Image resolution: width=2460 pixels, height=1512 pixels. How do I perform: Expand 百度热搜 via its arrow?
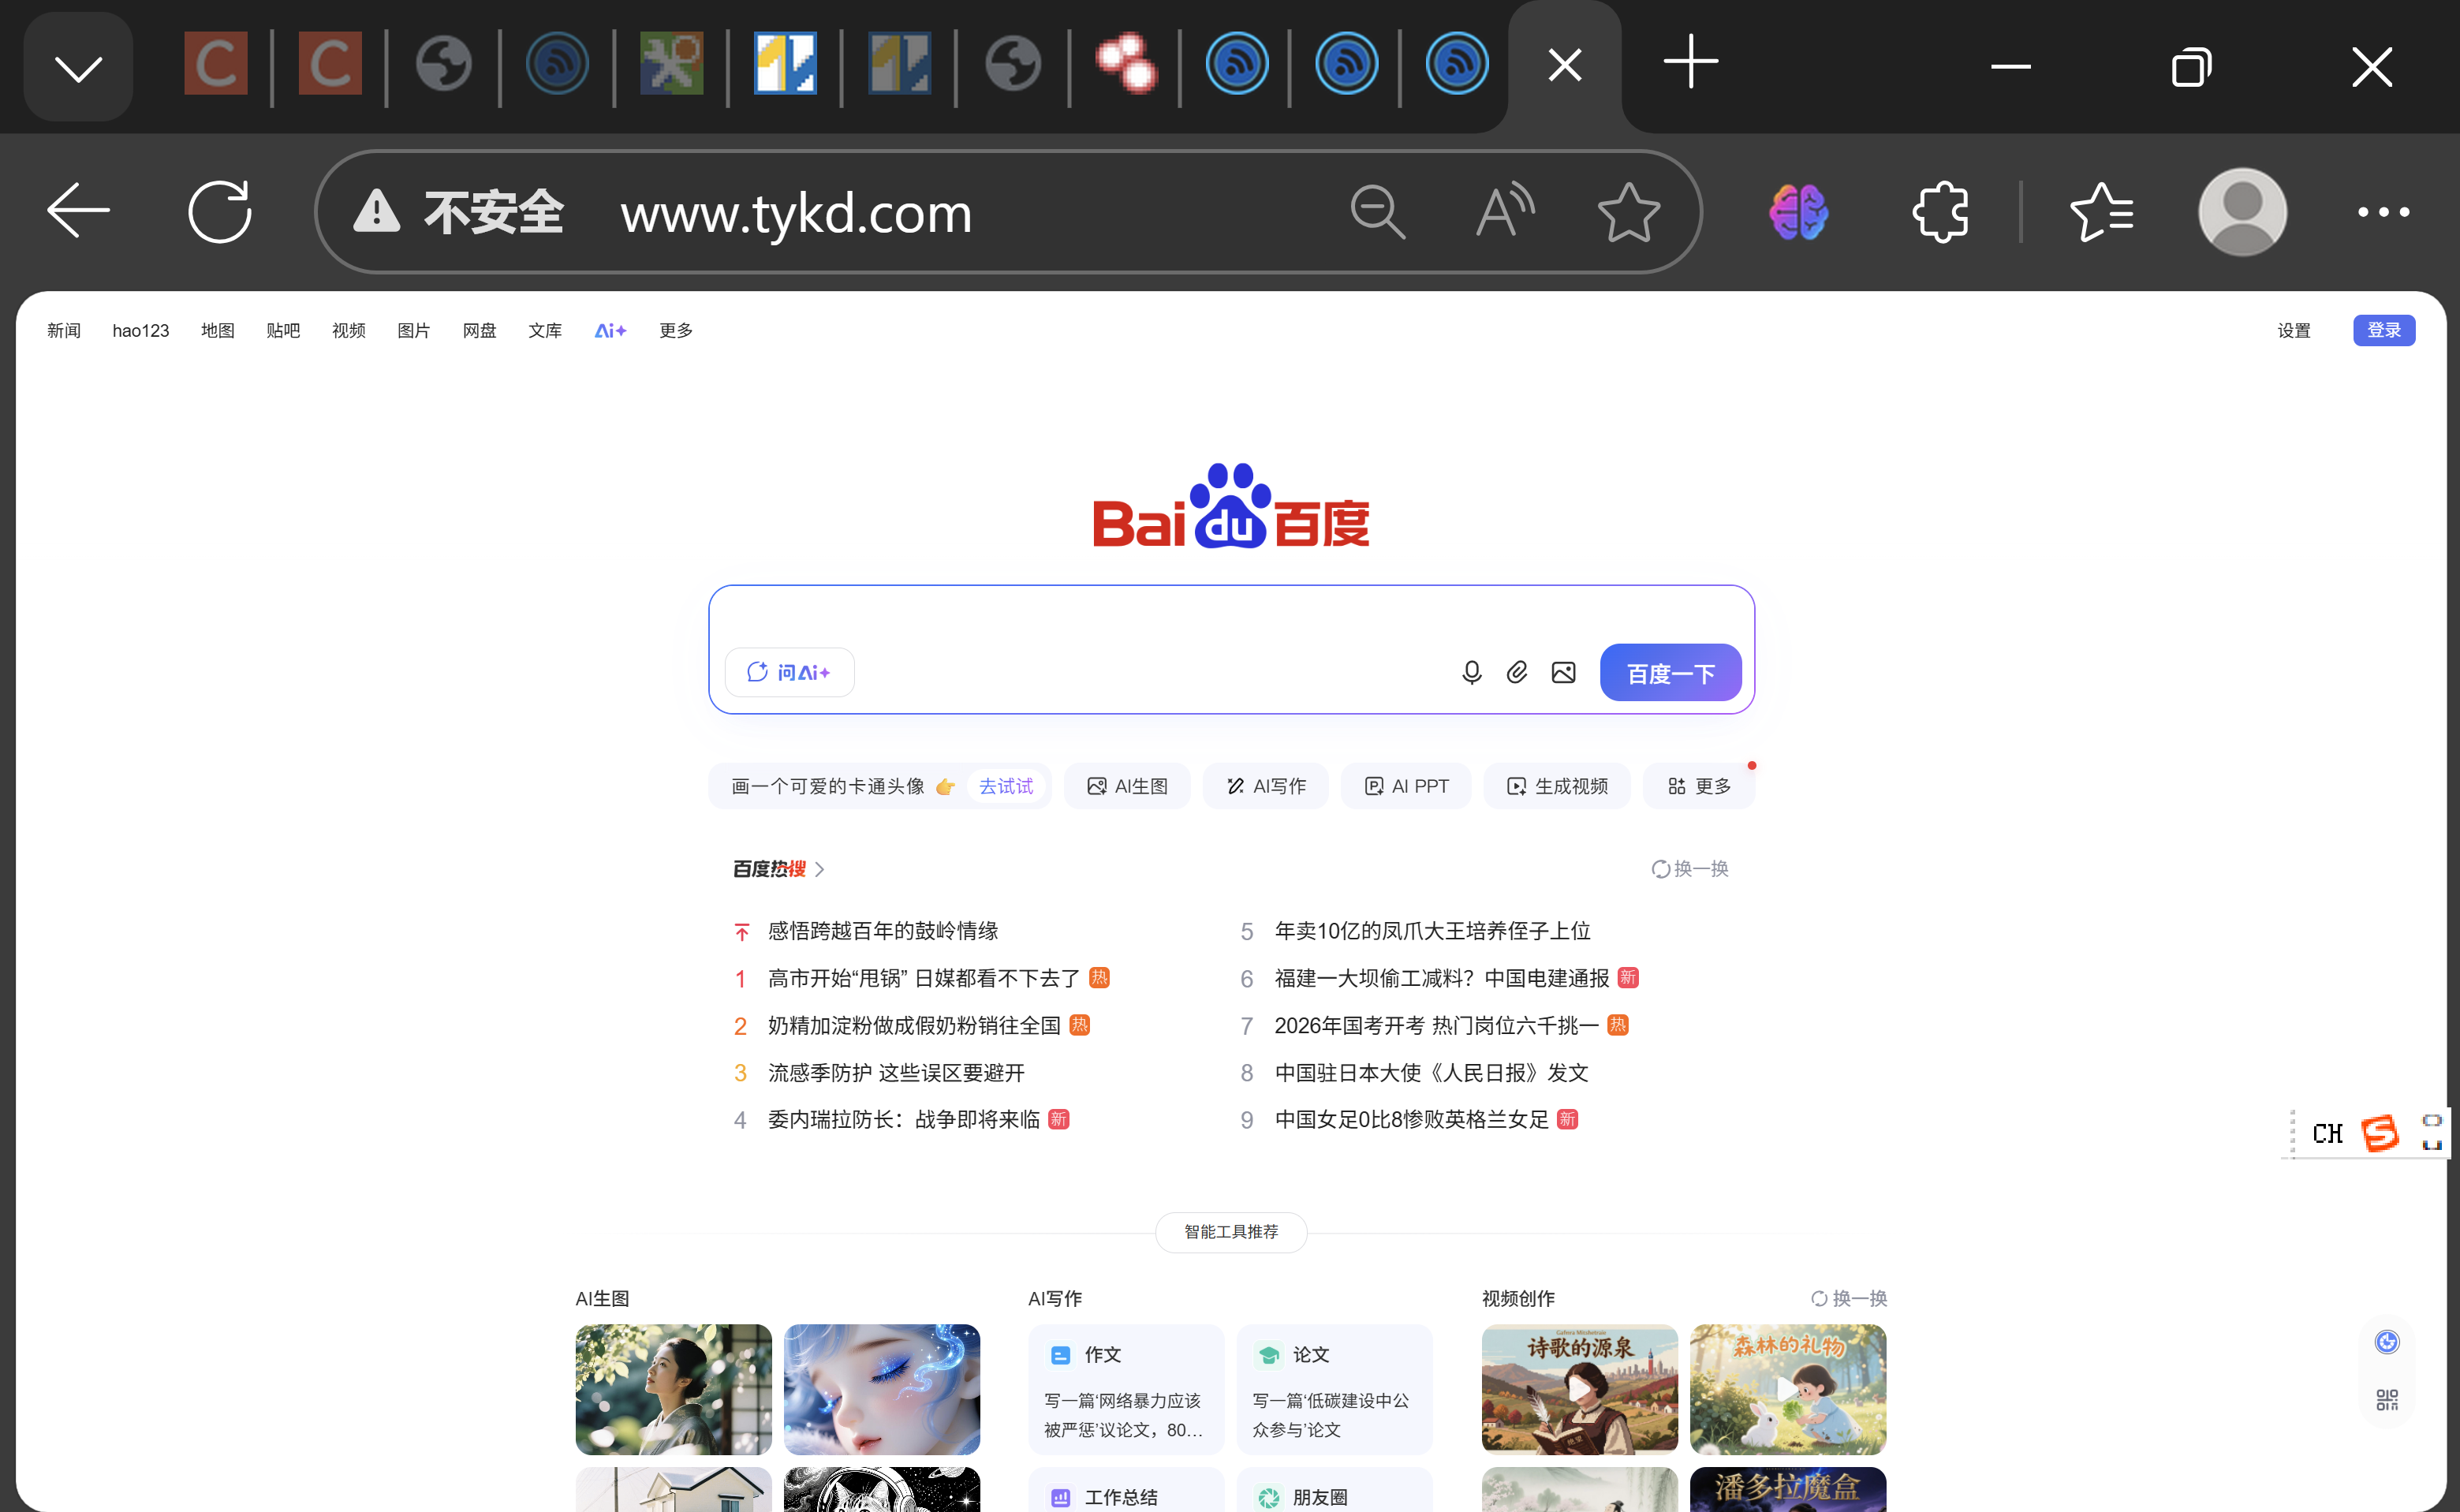click(x=820, y=869)
